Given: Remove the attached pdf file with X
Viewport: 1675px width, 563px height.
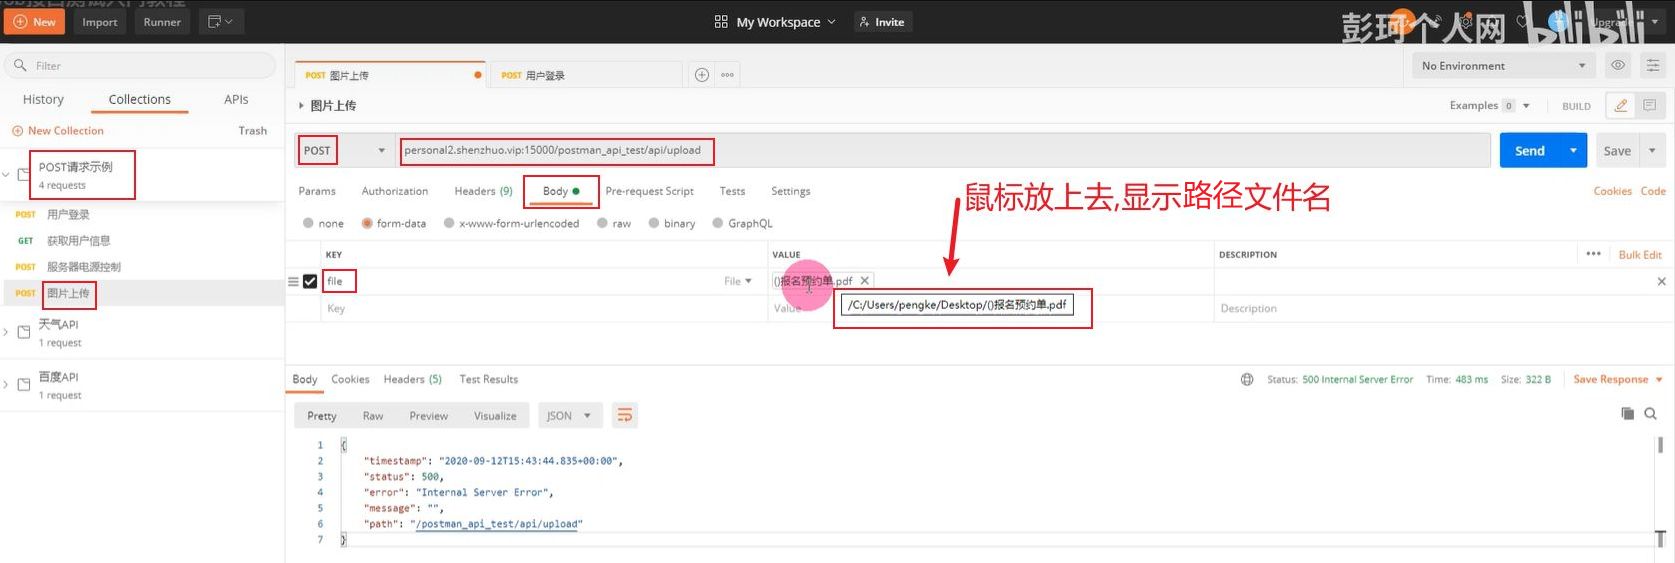Looking at the screenshot, I should pos(865,281).
